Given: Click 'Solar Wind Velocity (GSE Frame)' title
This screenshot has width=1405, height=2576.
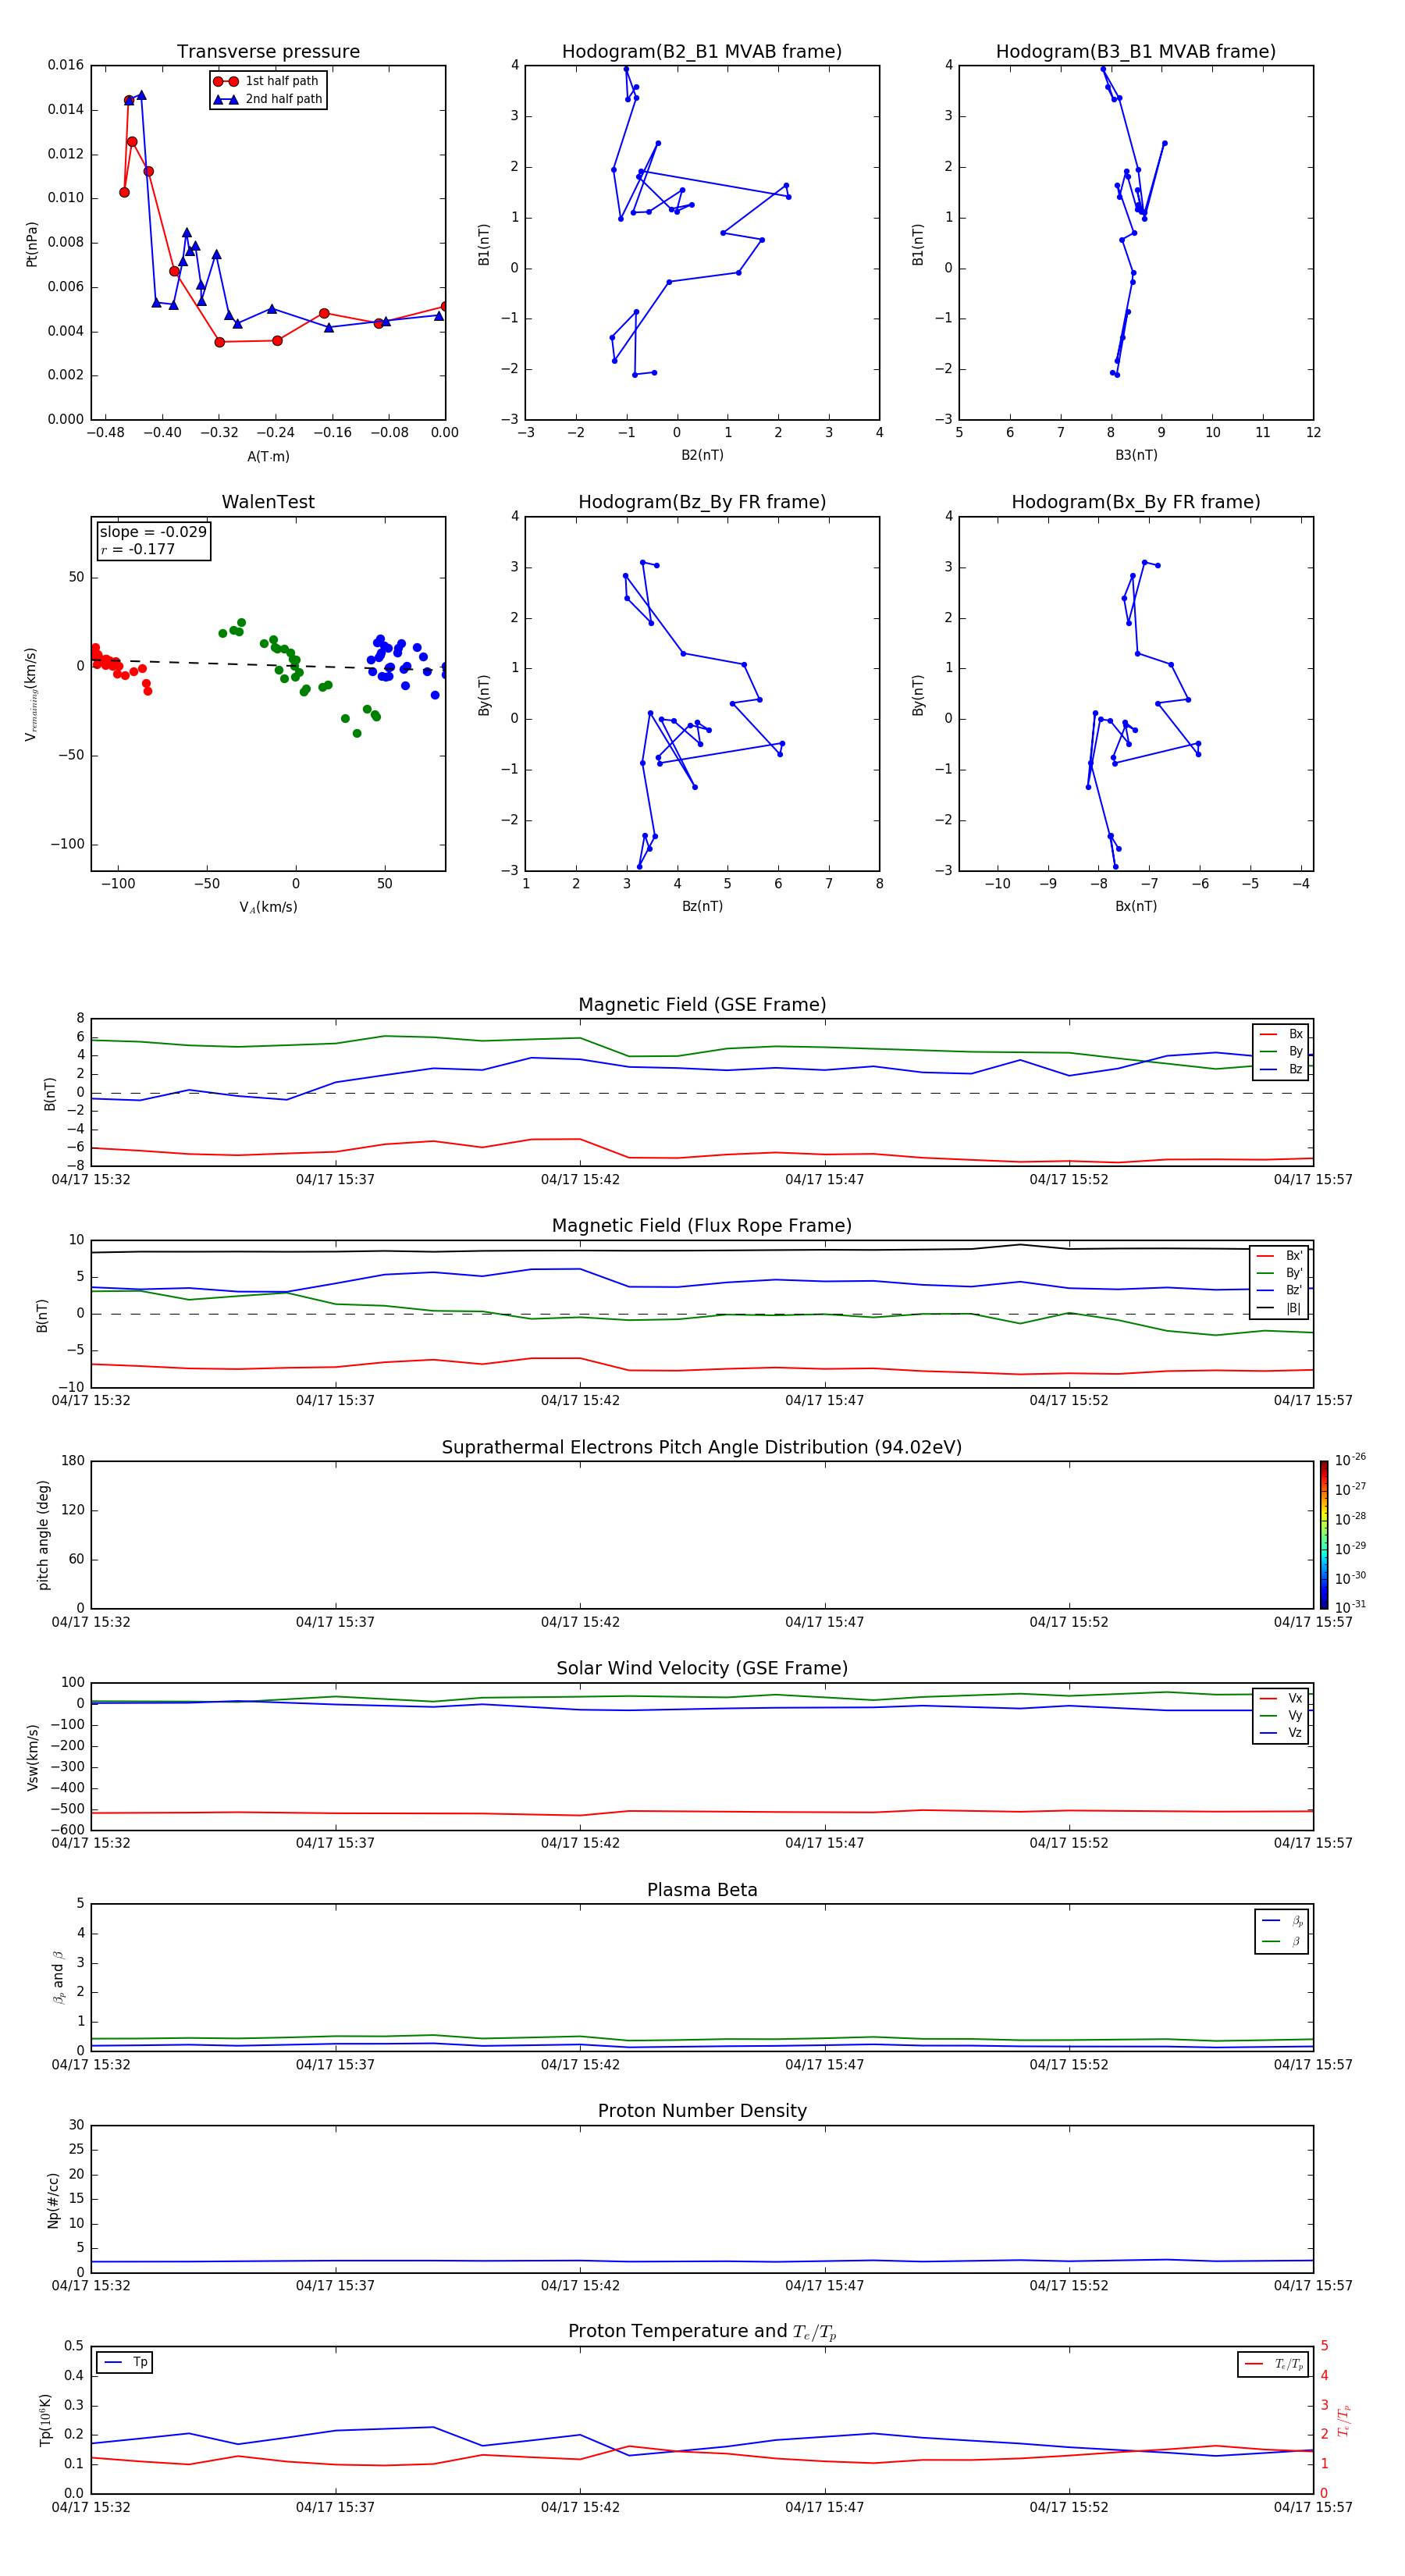Looking at the screenshot, I should (x=702, y=1669).
